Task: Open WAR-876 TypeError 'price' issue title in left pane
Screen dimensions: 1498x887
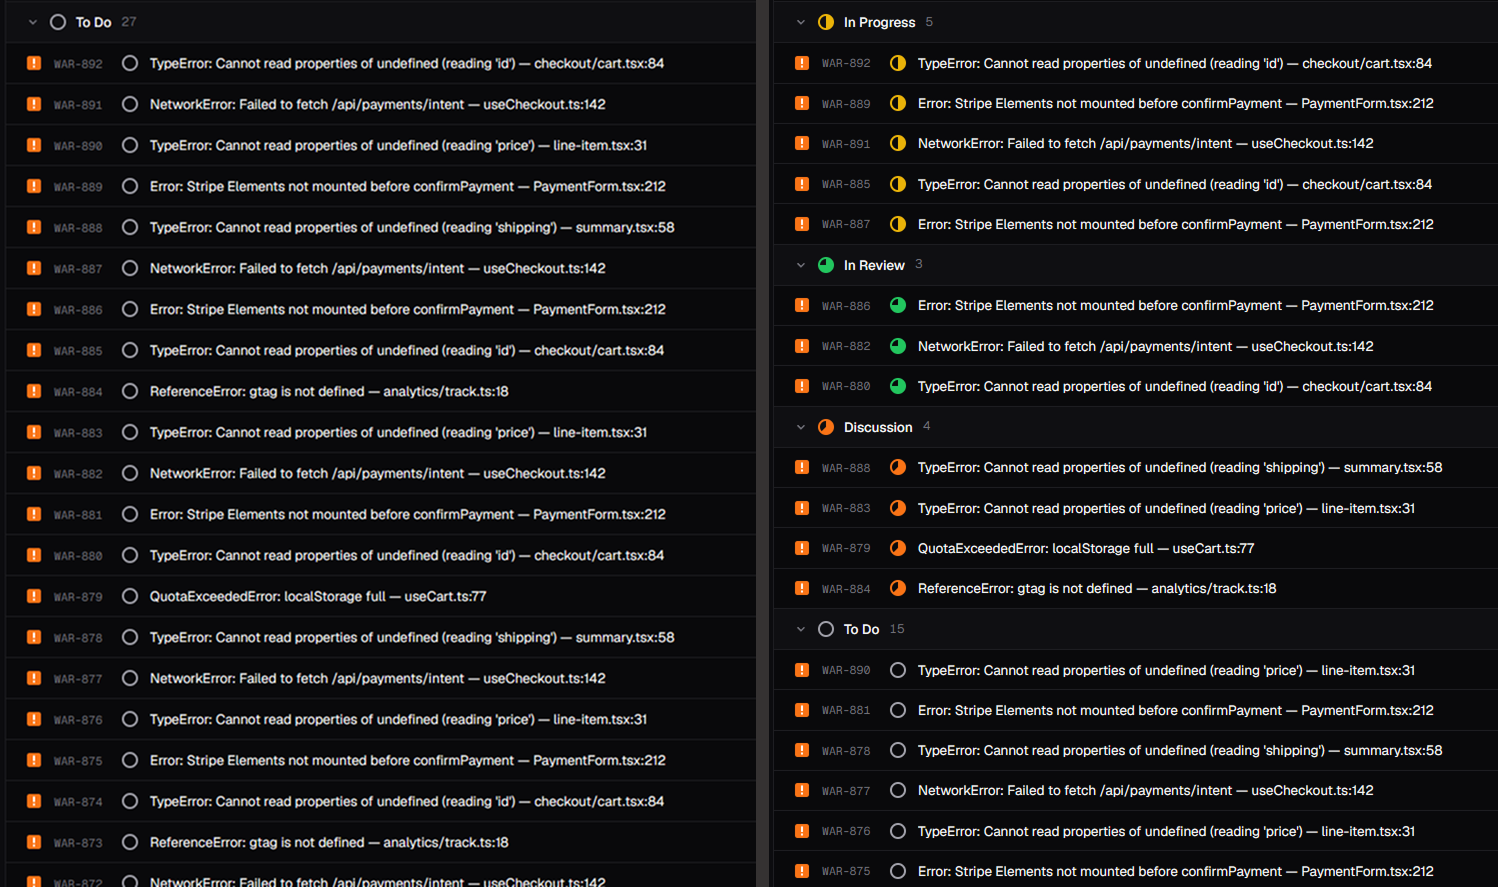Action: pos(399,719)
